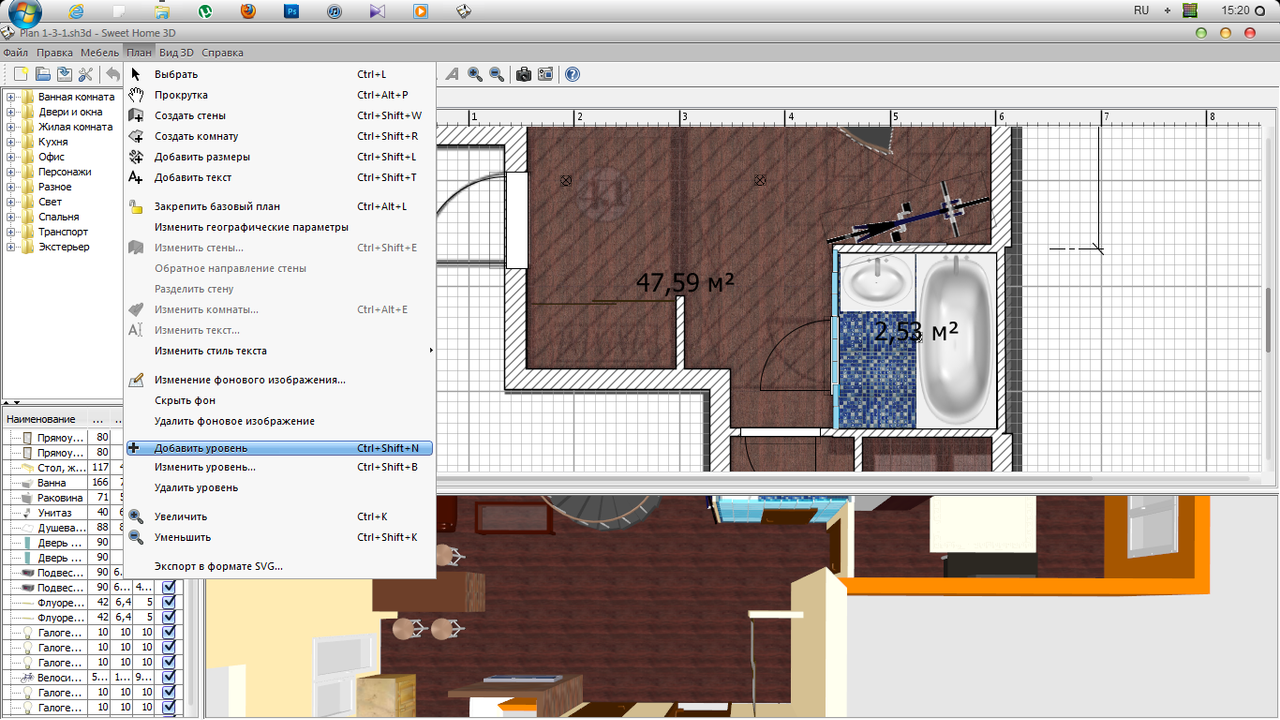
Task: Expand the Кухня furniture category
Action: (x=11, y=142)
